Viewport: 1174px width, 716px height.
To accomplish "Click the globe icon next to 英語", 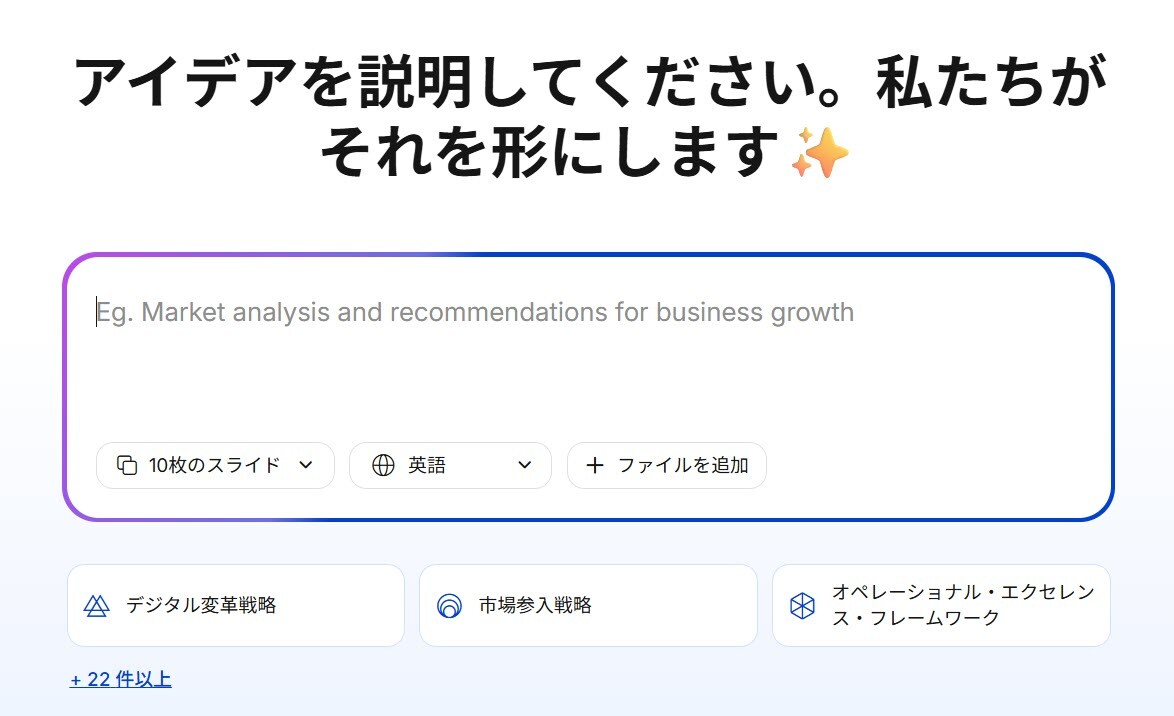I will tap(383, 465).
